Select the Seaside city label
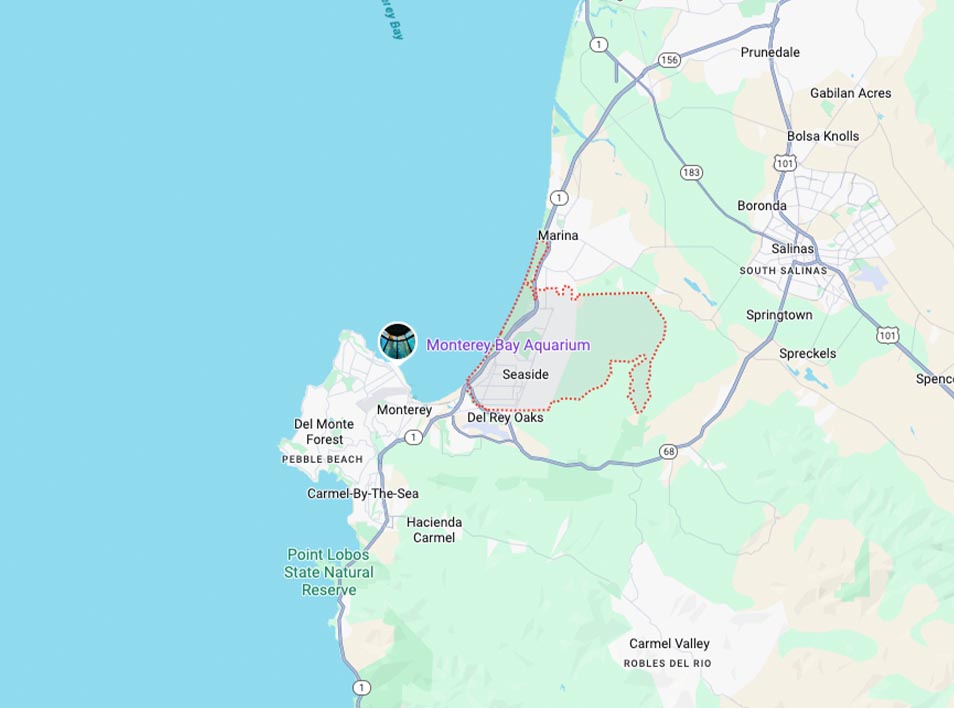The height and width of the screenshot is (708, 954). tap(526, 374)
